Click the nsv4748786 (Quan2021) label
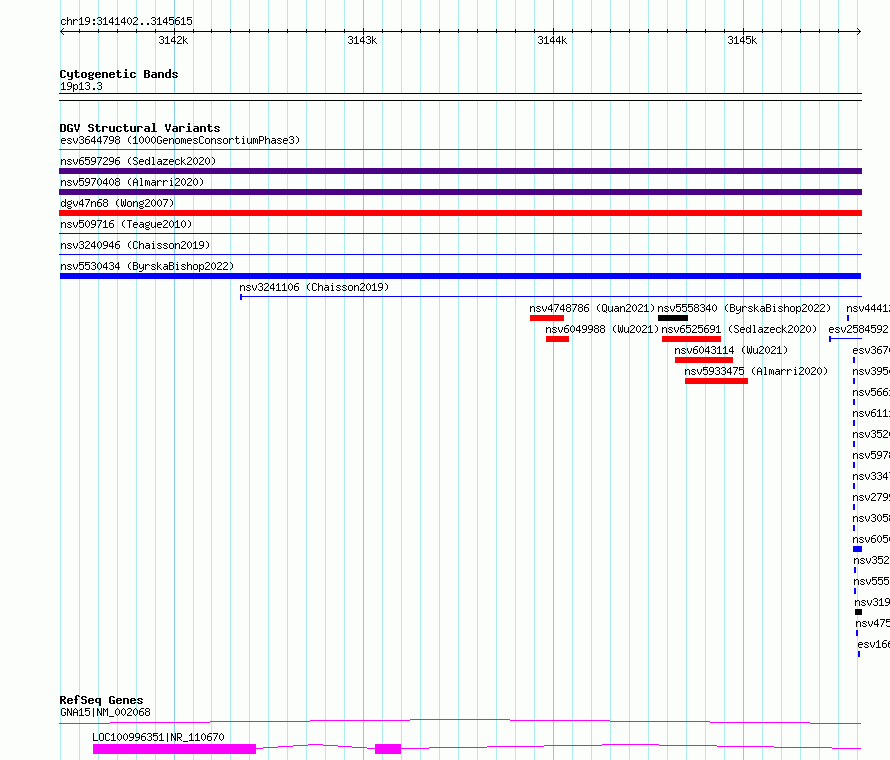 click(592, 308)
